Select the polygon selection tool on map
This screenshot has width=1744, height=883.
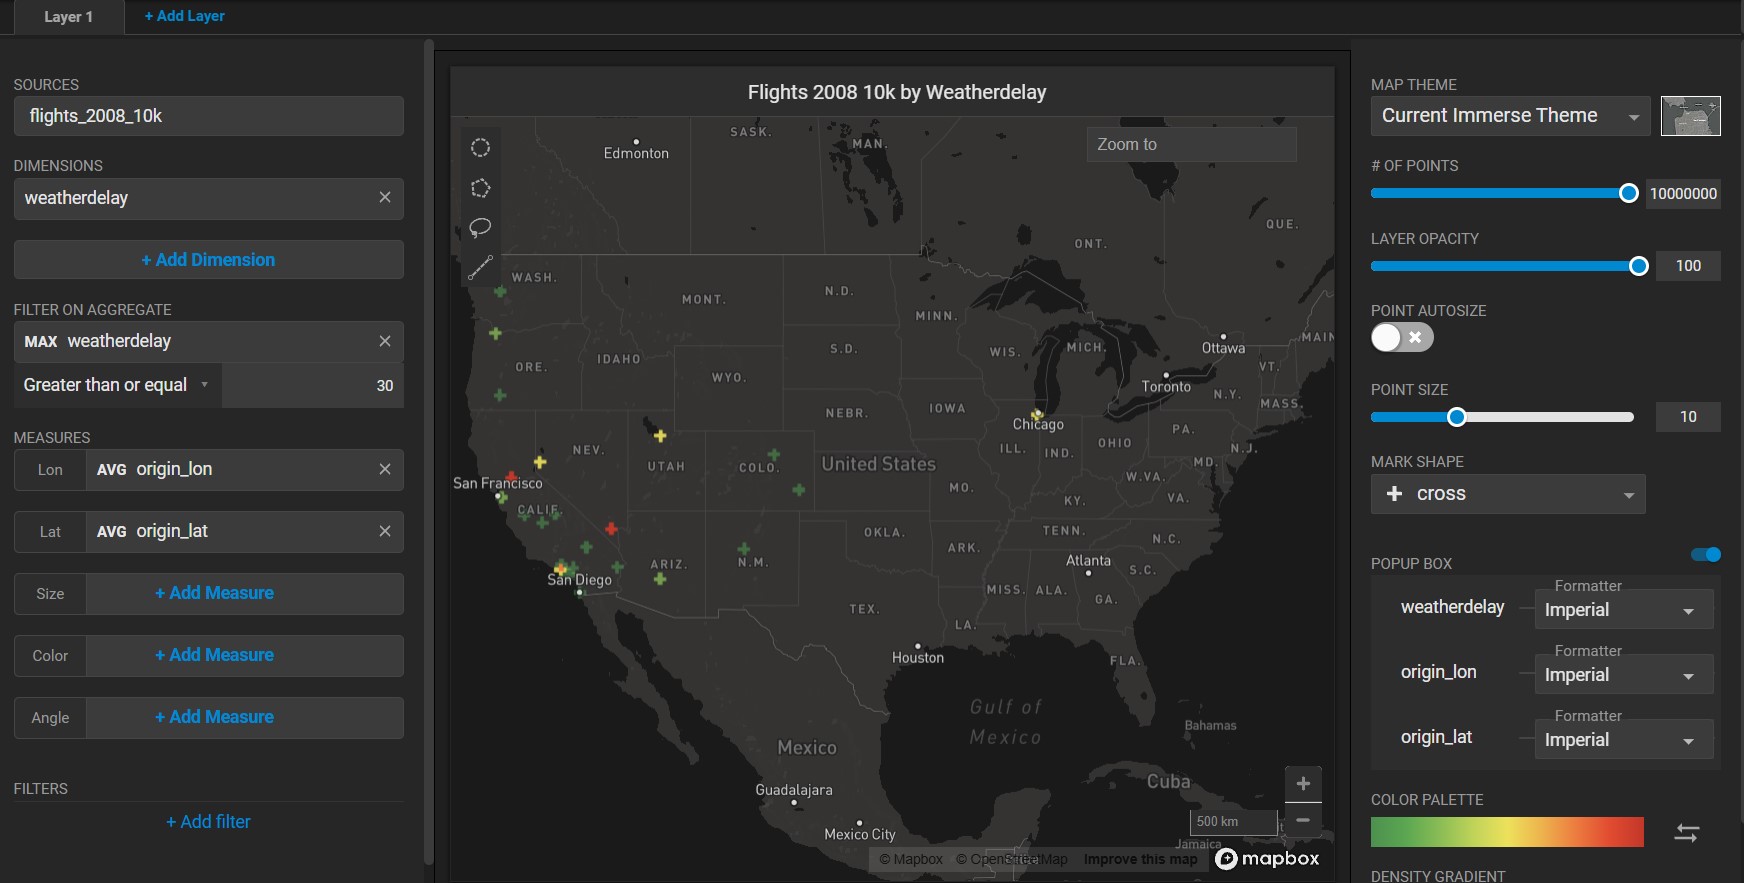pyautogui.click(x=480, y=188)
